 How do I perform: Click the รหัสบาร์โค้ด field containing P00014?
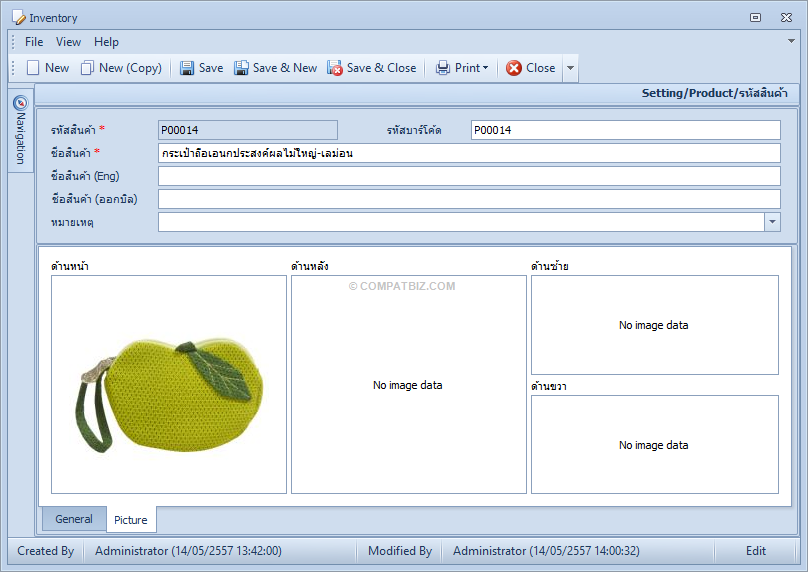[626, 130]
